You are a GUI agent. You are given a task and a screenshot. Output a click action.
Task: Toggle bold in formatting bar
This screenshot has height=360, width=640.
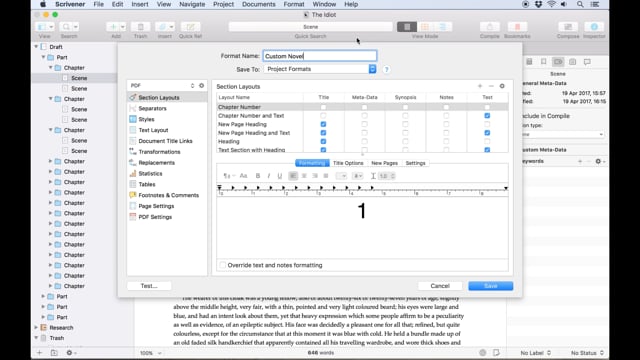click(258, 176)
